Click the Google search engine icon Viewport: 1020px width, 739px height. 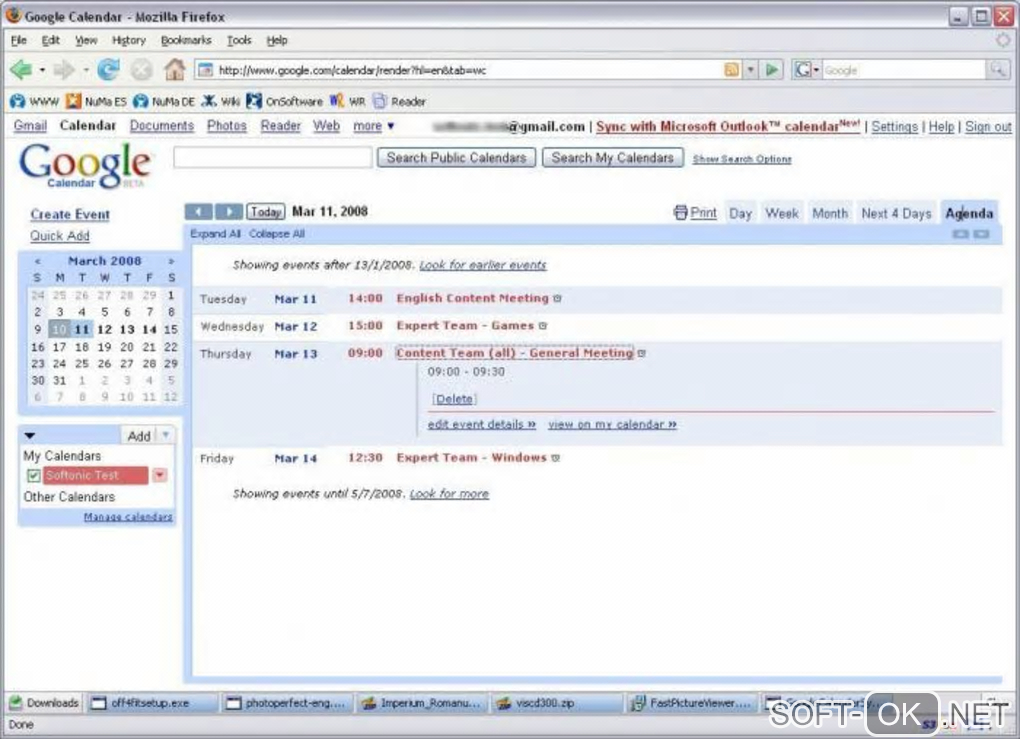point(802,70)
